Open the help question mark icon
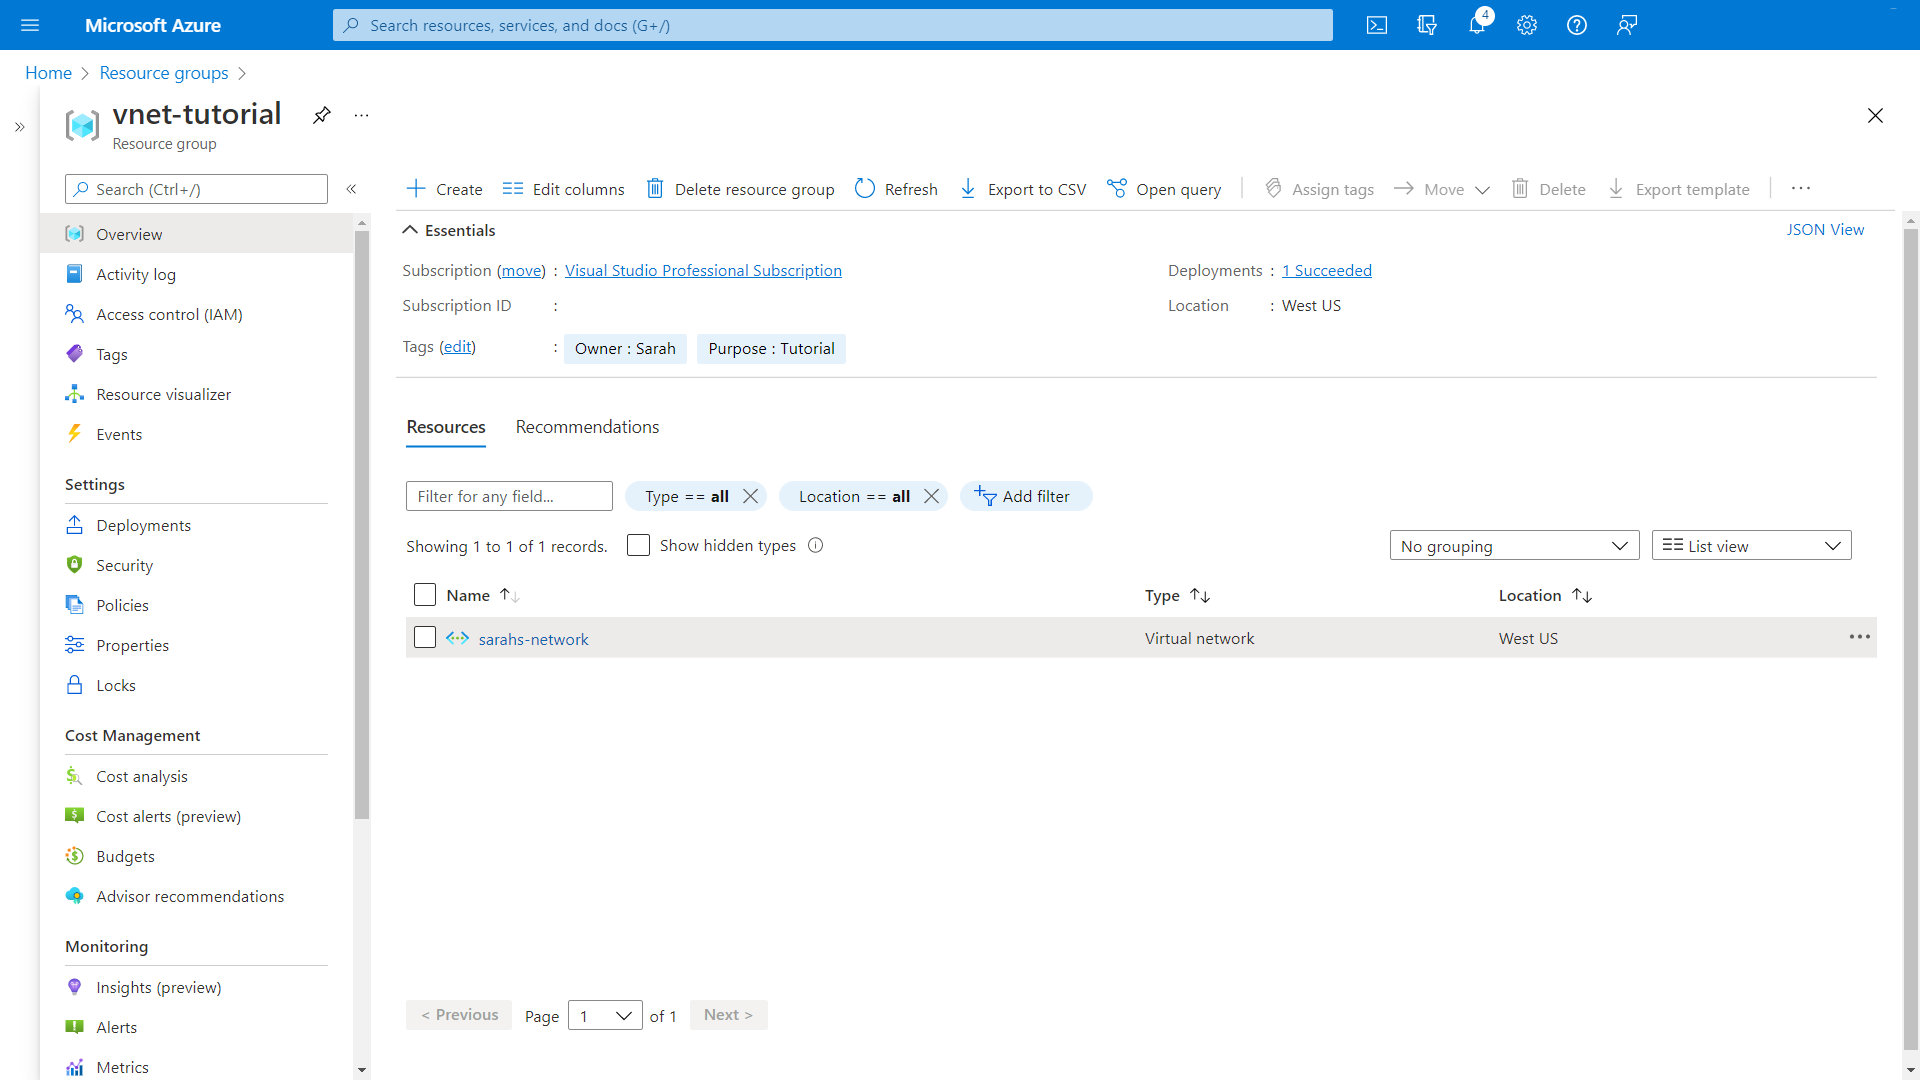The width and height of the screenshot is (1920, 1080). [1577, 25]
